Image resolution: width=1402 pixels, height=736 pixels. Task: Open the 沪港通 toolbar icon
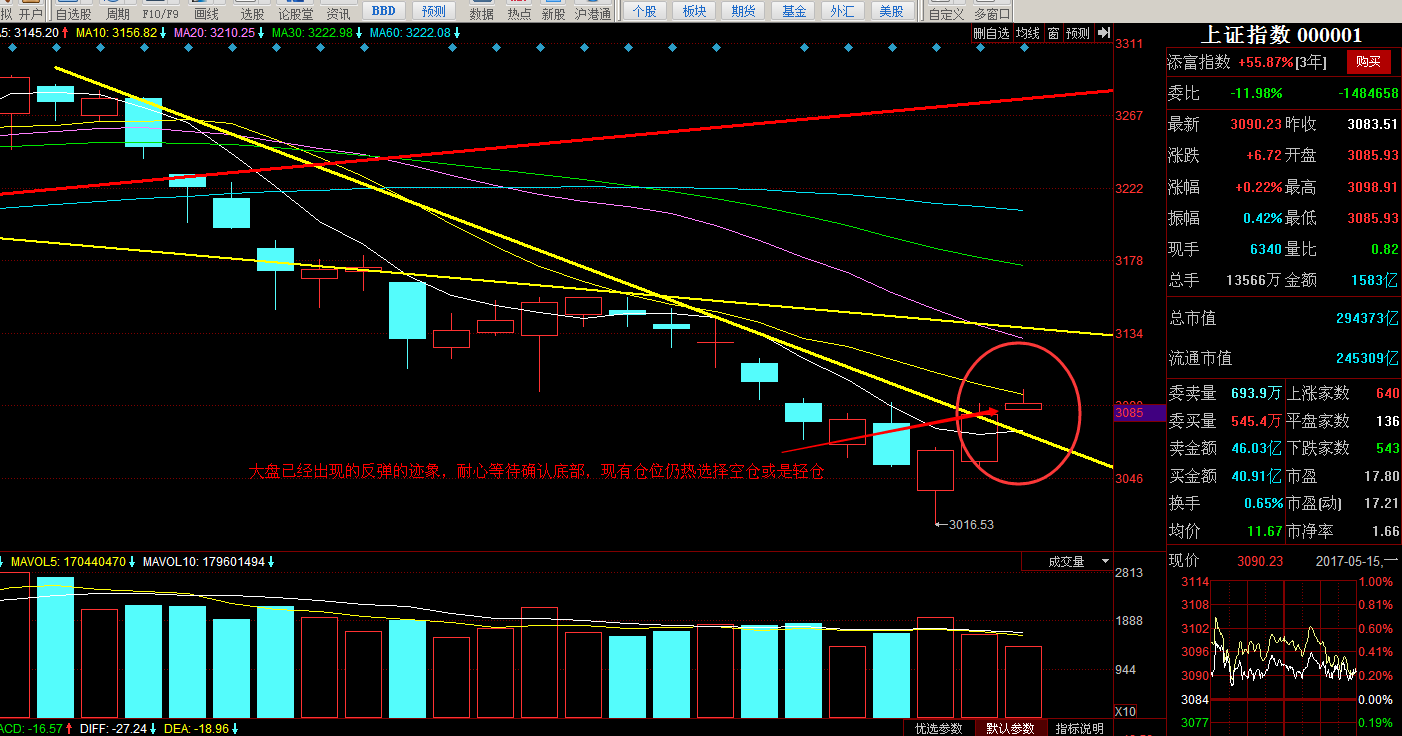[x=593, y=12]
